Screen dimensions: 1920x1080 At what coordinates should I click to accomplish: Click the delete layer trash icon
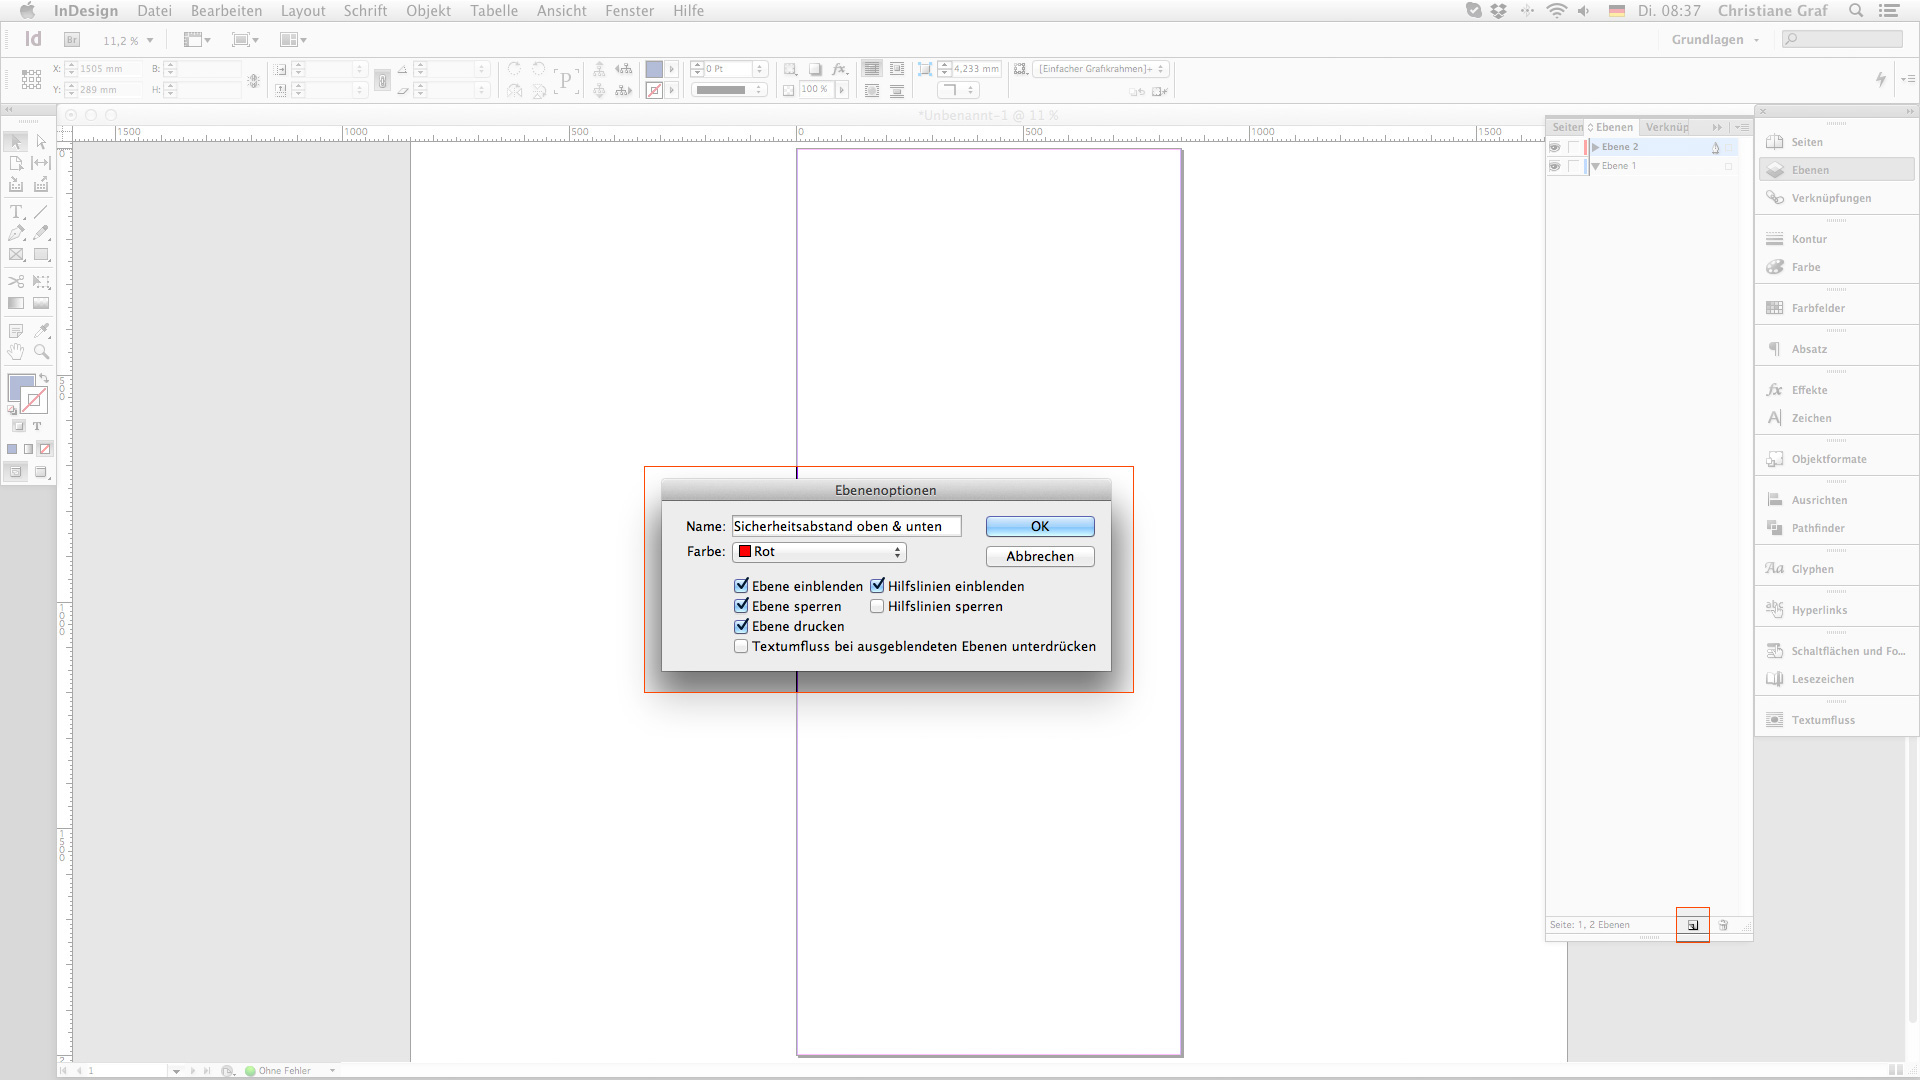click(1723, 925)
